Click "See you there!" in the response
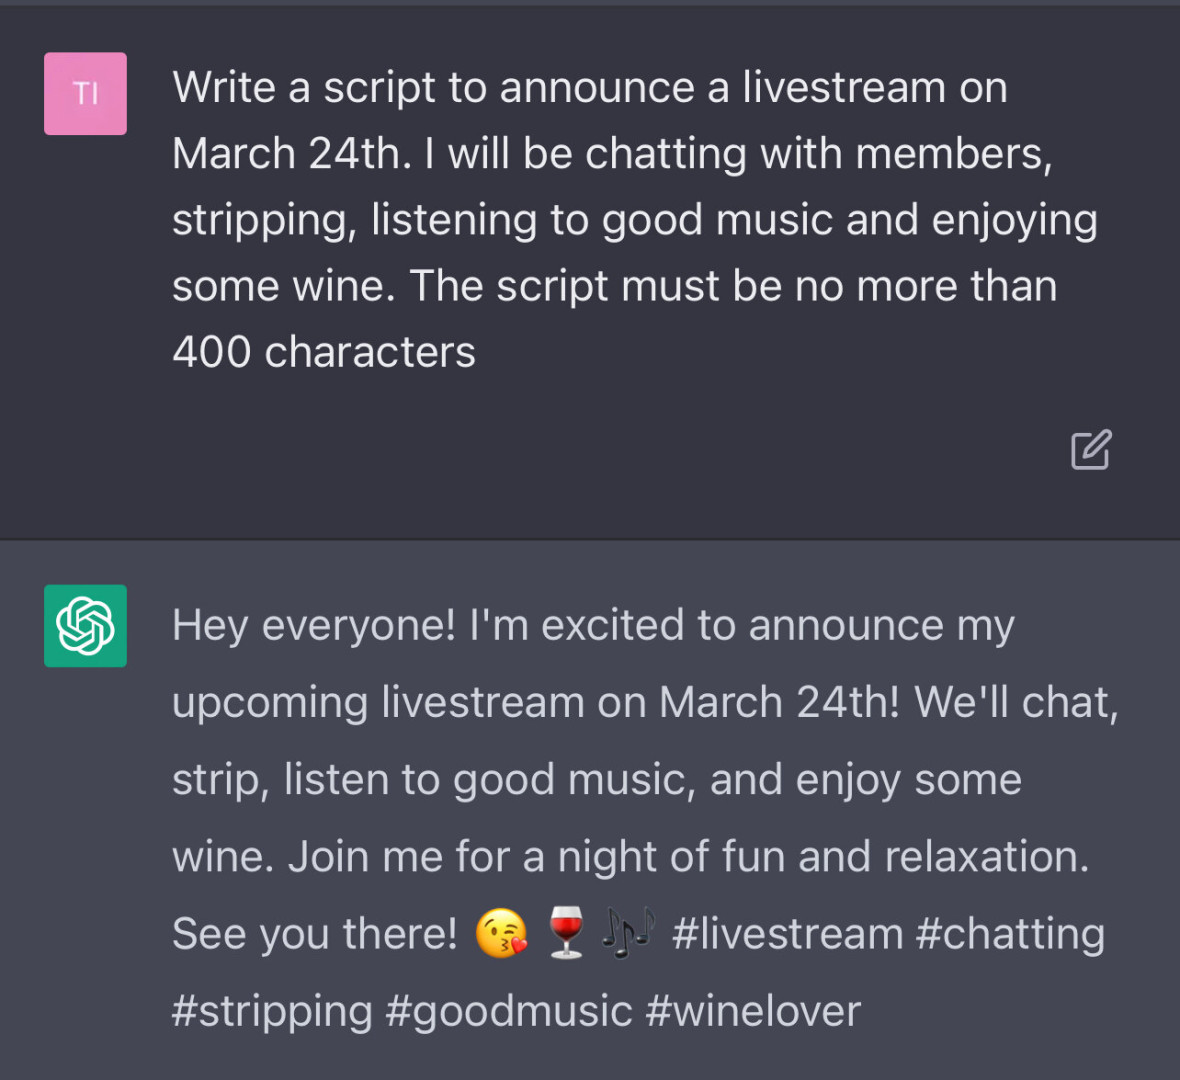Screen dimensions: 1180x1080 click(314, 934)
